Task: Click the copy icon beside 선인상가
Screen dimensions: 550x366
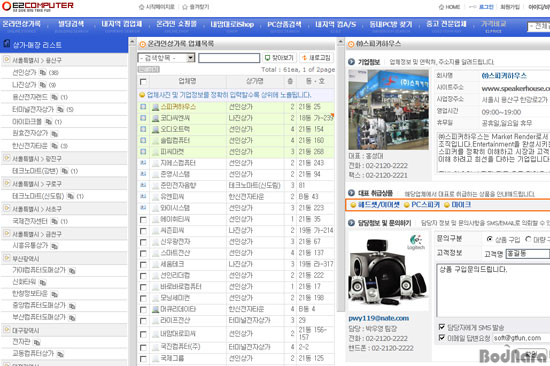Action: point(43,73)
